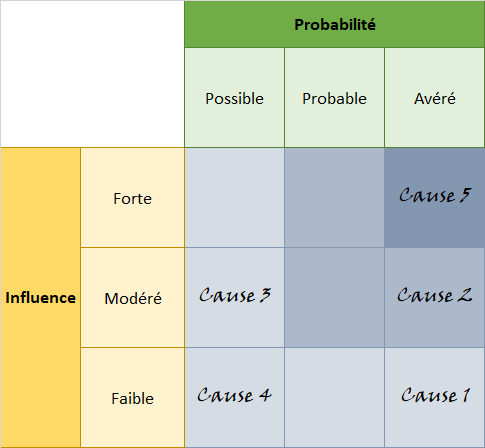Select the Cause 2 cell
485x448 pixels.
tap(435, 298)
